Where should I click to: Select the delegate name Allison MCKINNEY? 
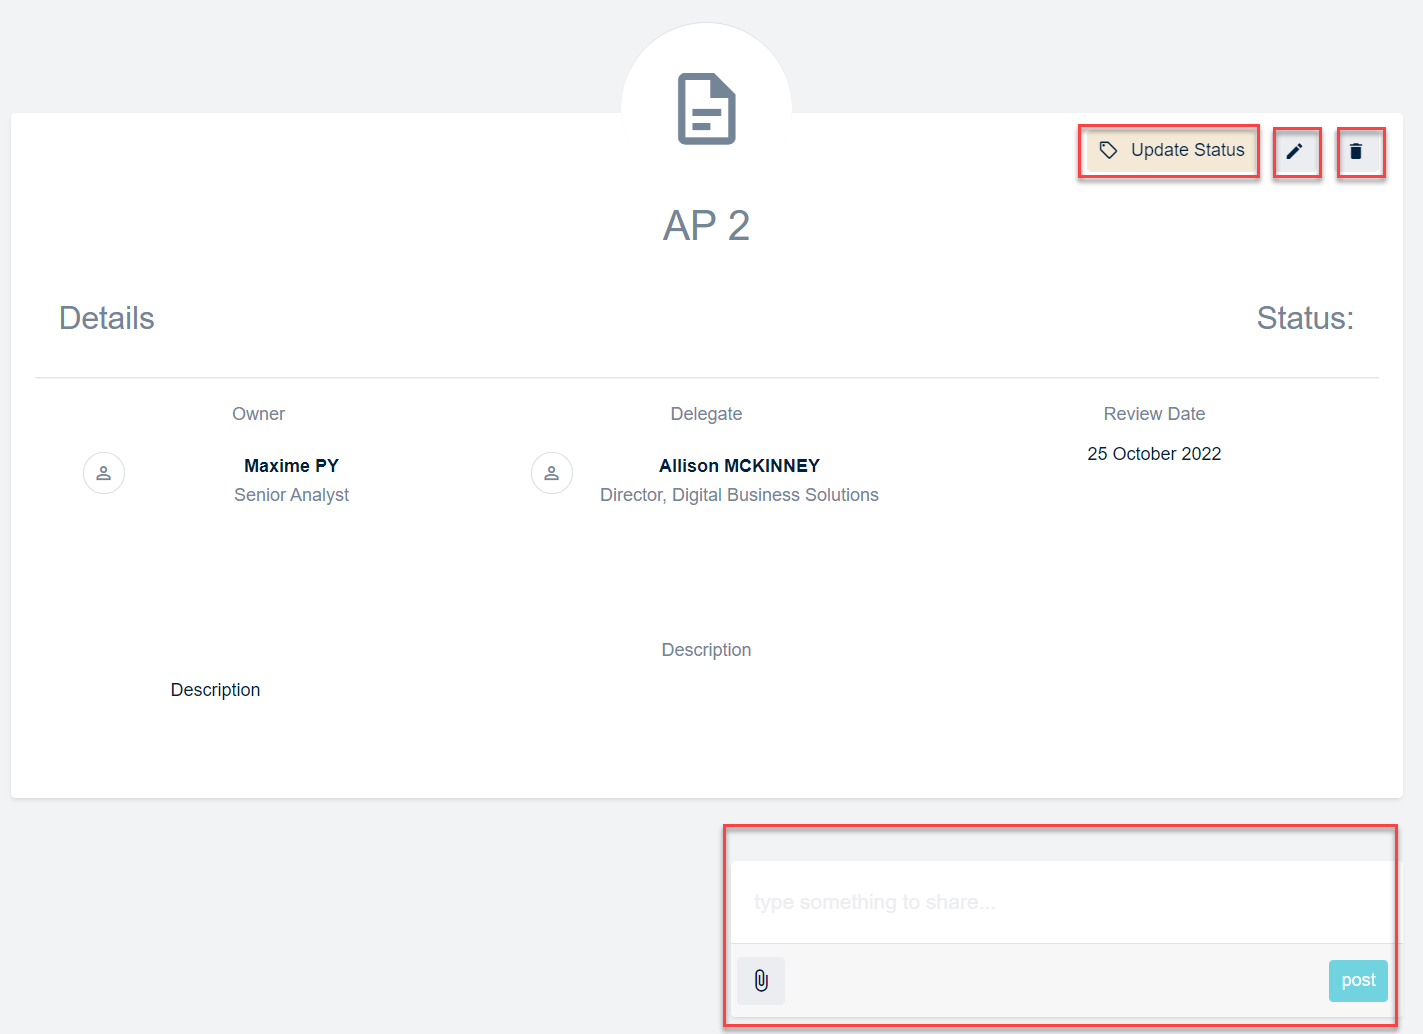coord(739,466)
